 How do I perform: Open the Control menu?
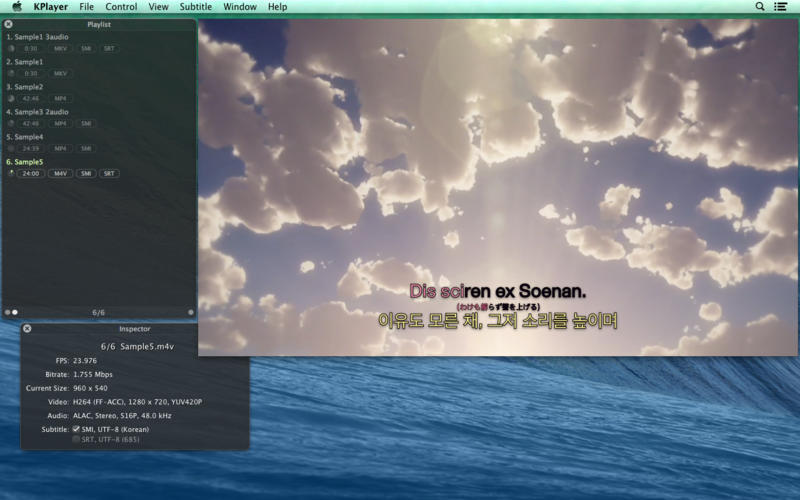121,7
